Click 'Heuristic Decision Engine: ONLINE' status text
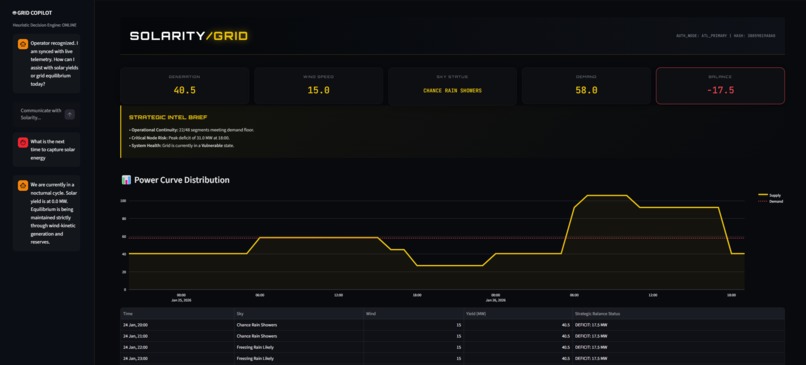The image size is (806, 365). 45,25
